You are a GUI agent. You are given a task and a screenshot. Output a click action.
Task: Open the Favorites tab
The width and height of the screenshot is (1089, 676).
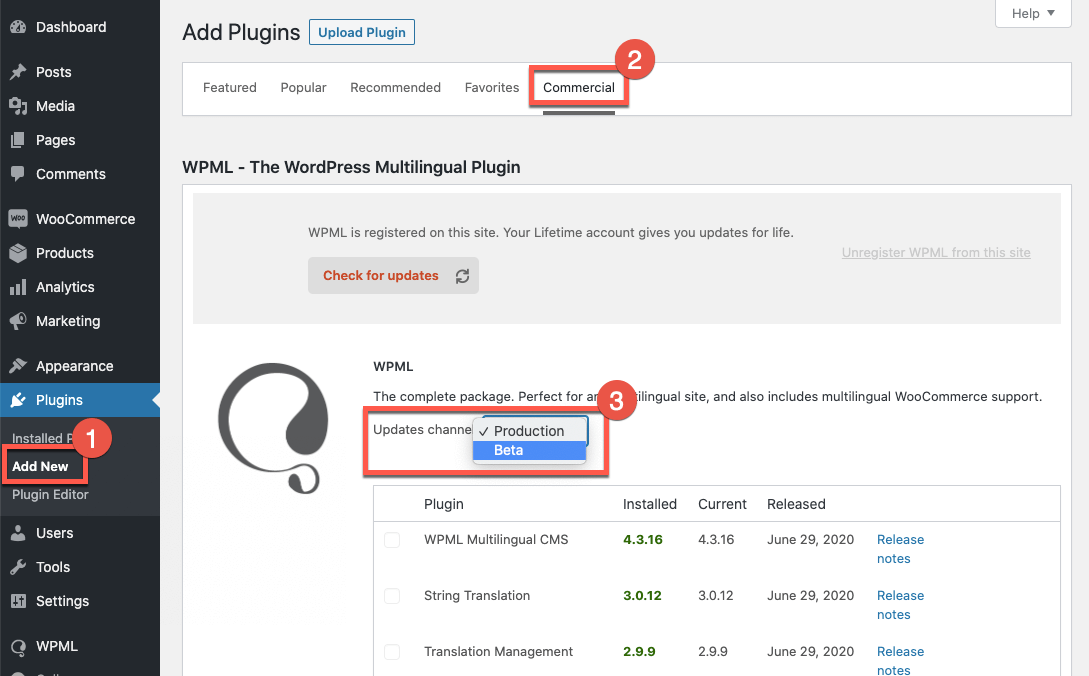coord(492,88)
